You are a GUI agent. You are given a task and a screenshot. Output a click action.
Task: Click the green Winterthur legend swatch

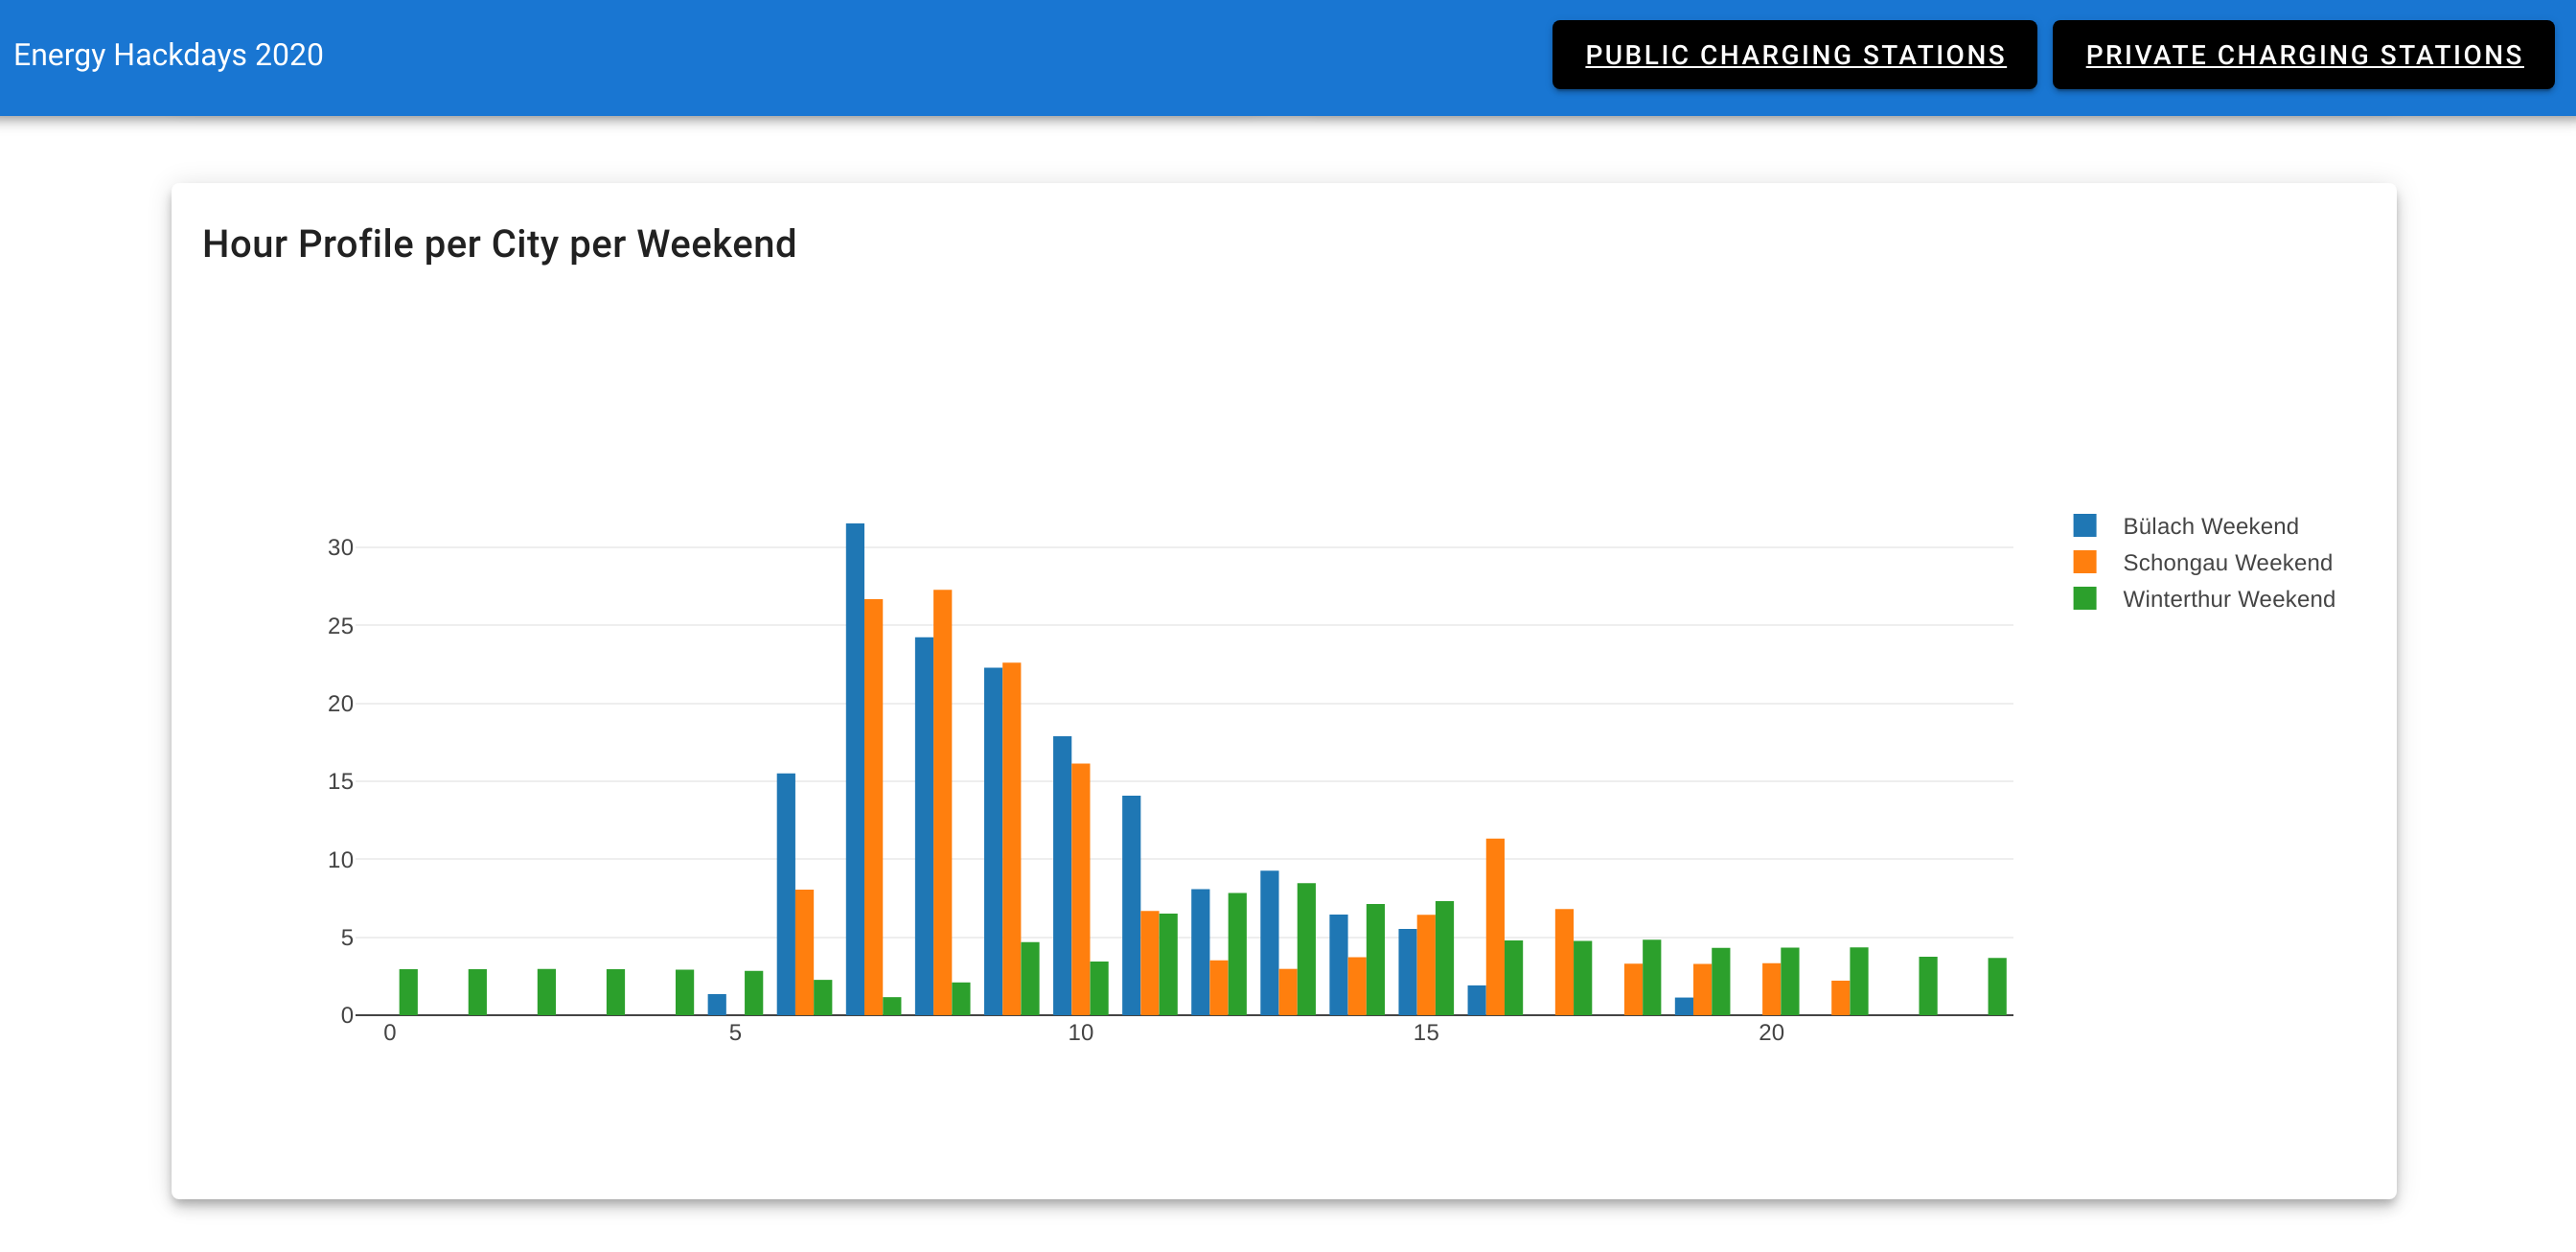pyautogui.click(x=2084, y=599)
